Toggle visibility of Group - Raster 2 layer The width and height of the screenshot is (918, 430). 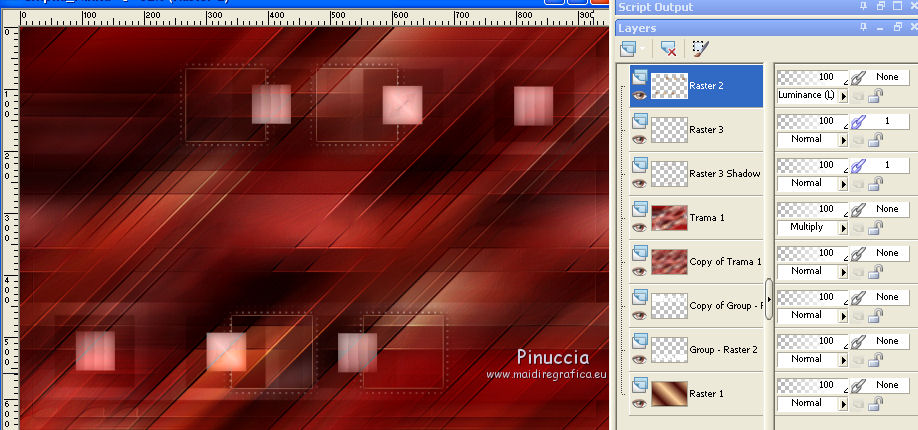[639, 359]
